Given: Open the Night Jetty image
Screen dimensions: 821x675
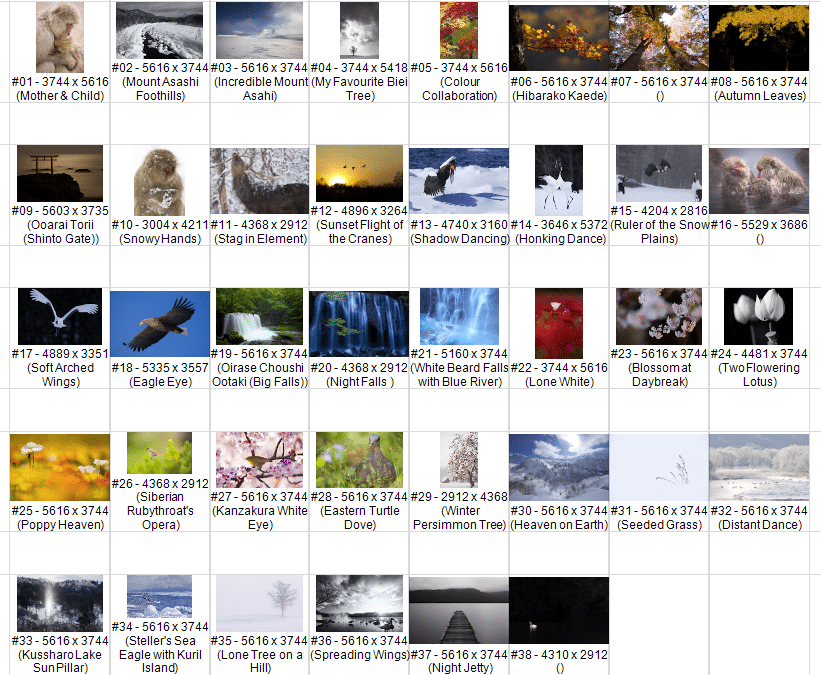Looking at the screenshot, I should click(x=459, y=611).
